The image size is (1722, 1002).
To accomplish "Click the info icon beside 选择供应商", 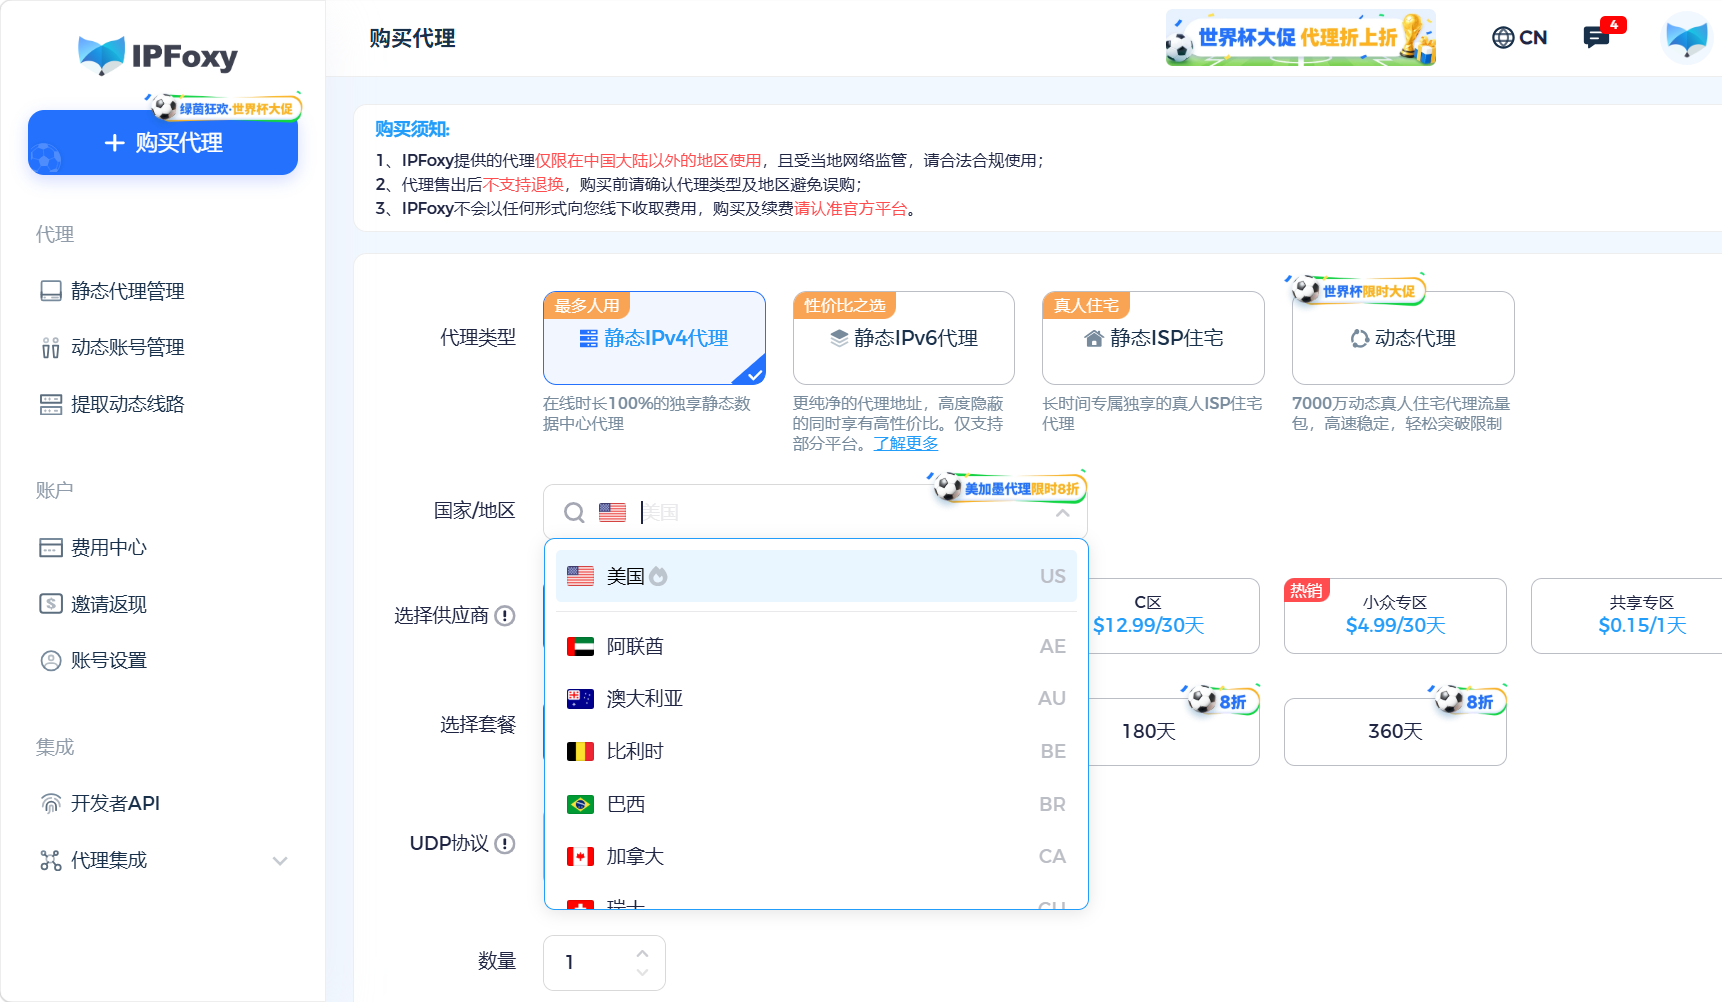I will point(505,616).
